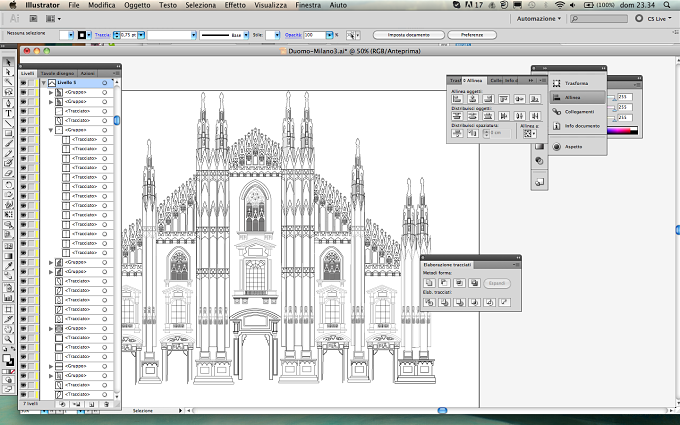Image resolution: width=680 pixels, height=425 pixels.
Task: Select the Rectangle shape tool
Action: (8, 133)
